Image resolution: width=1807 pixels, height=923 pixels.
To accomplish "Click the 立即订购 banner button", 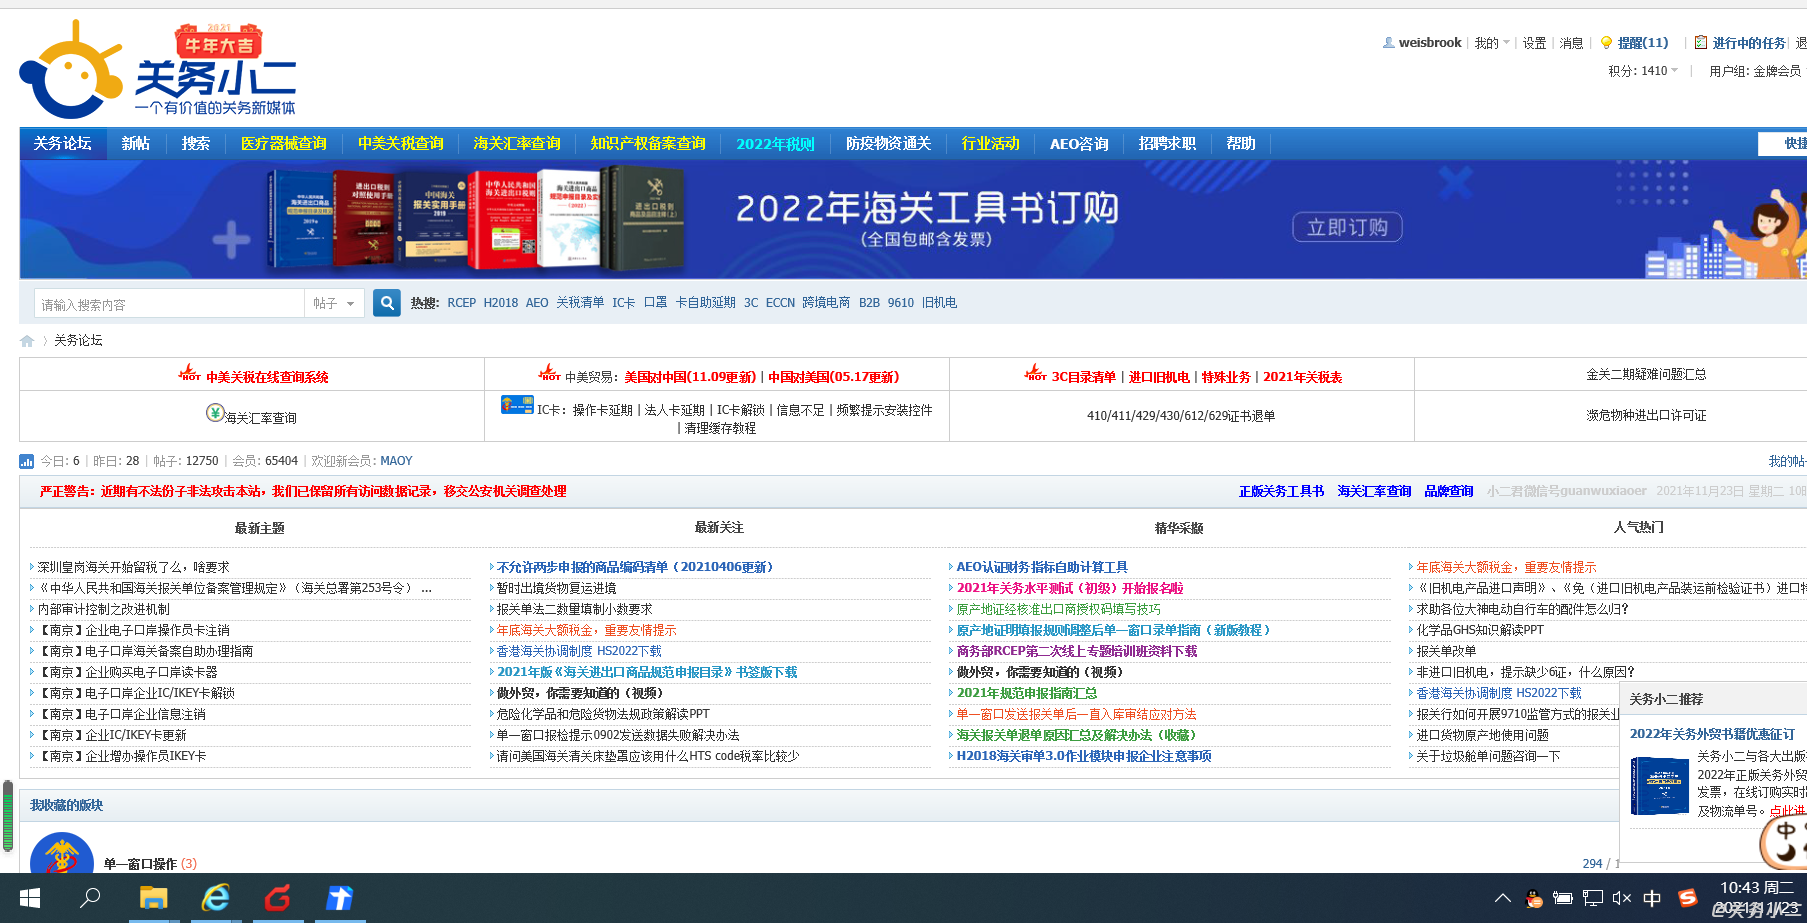I will point(1347,227).
